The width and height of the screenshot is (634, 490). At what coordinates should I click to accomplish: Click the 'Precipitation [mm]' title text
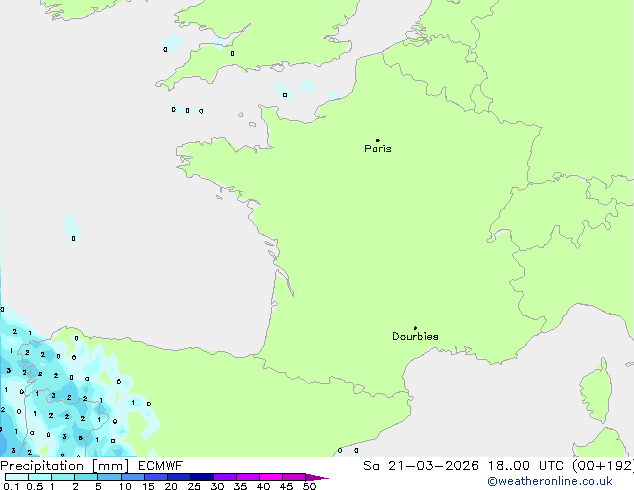coord(65,466)
